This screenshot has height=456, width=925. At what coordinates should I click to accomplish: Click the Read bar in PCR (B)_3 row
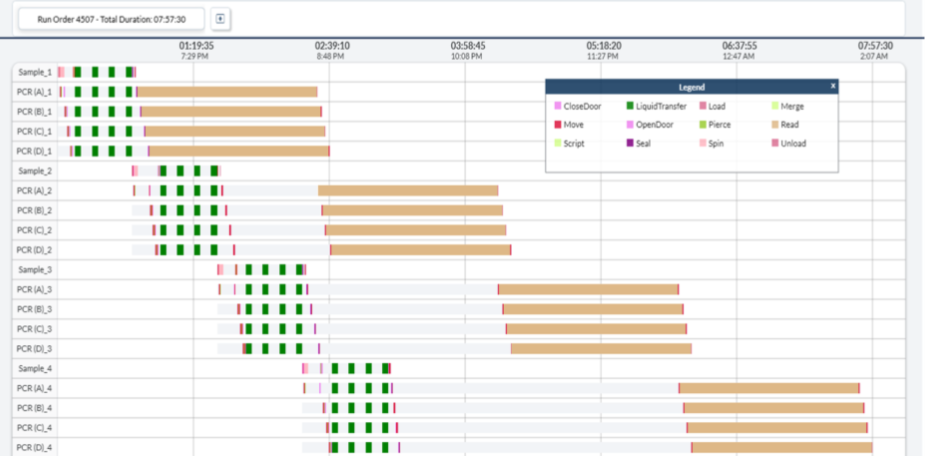[592, 309]
